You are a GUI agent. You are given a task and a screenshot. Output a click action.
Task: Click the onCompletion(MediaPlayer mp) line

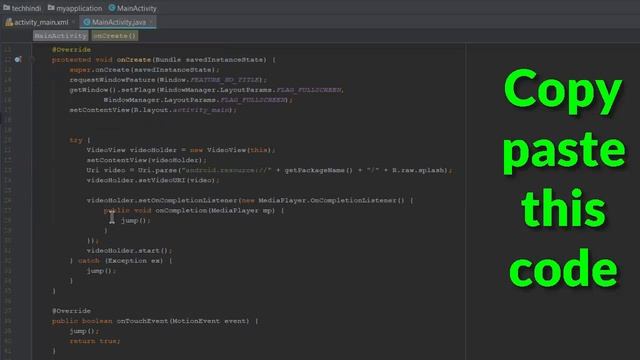(194, 211)
